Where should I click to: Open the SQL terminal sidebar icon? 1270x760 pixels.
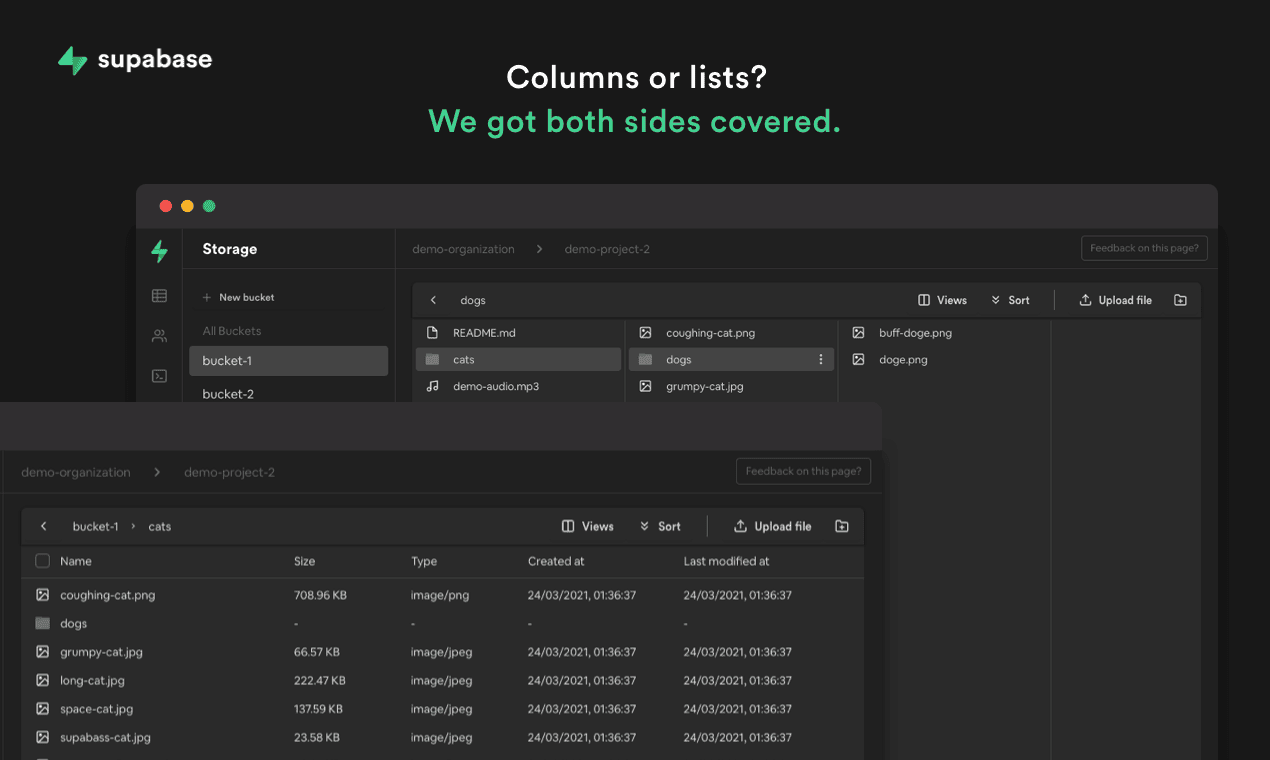tap(159, 375)
